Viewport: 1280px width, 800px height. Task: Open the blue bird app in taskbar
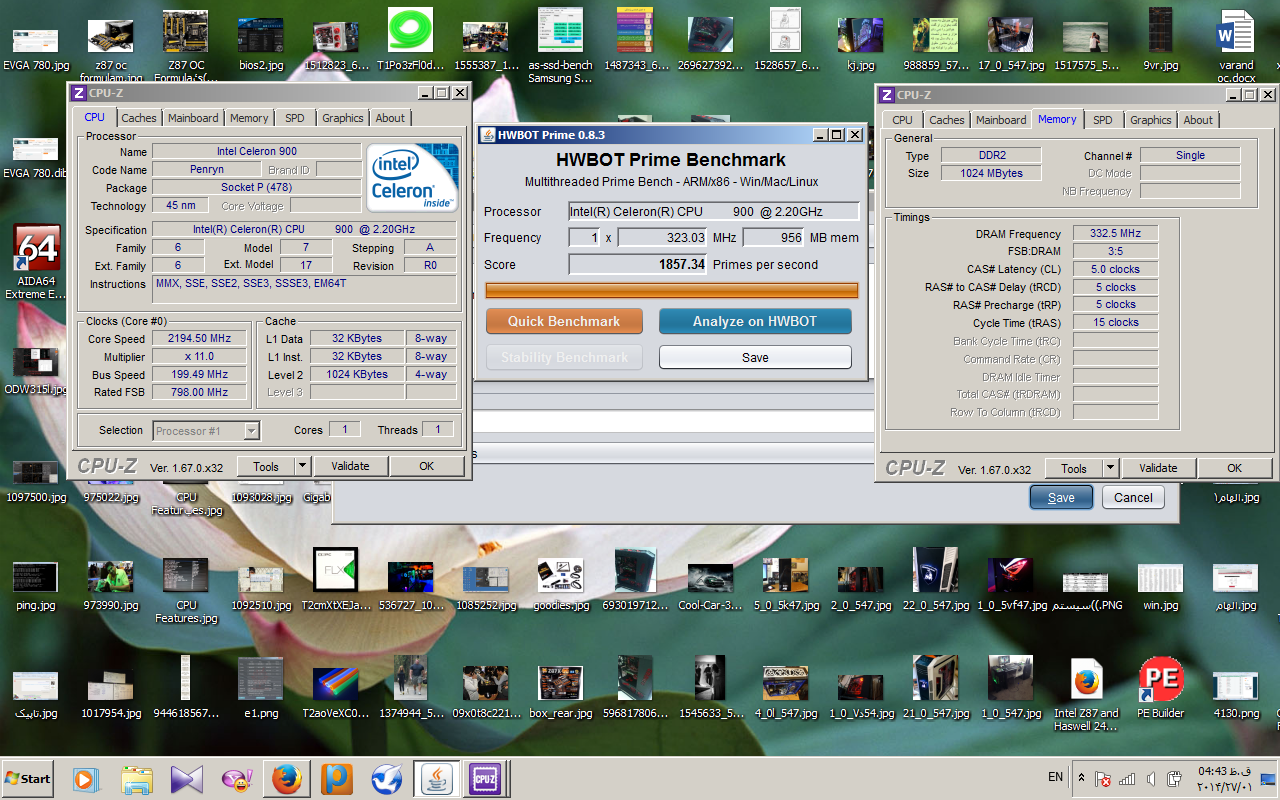(387, 779)
